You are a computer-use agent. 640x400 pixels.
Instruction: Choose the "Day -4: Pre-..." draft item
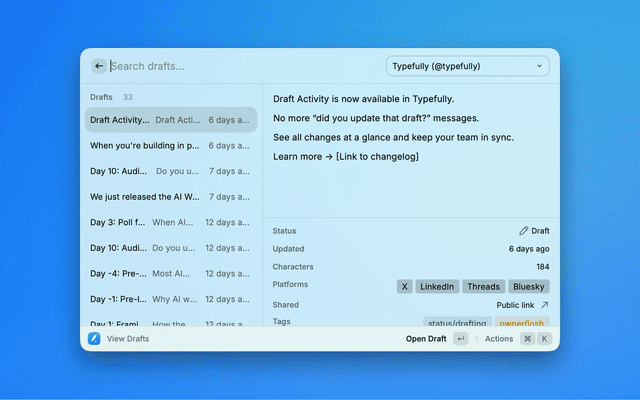click(x=169, y=273)
